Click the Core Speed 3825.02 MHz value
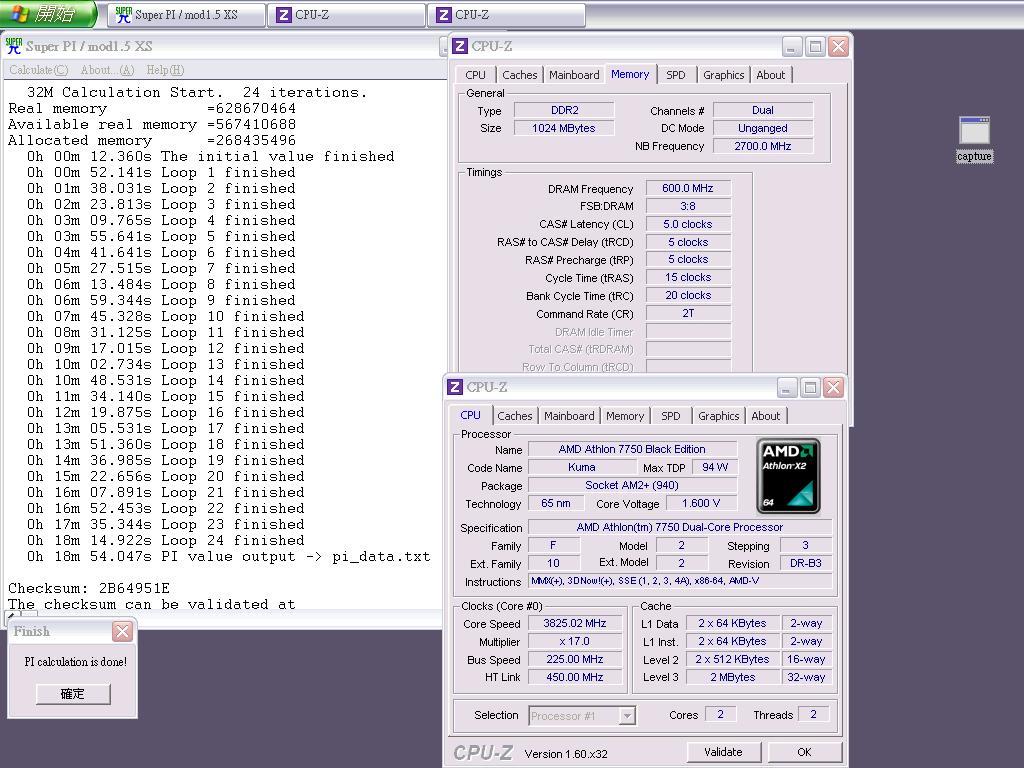Viewport: 1024px width, 768px height. (575, 624)
